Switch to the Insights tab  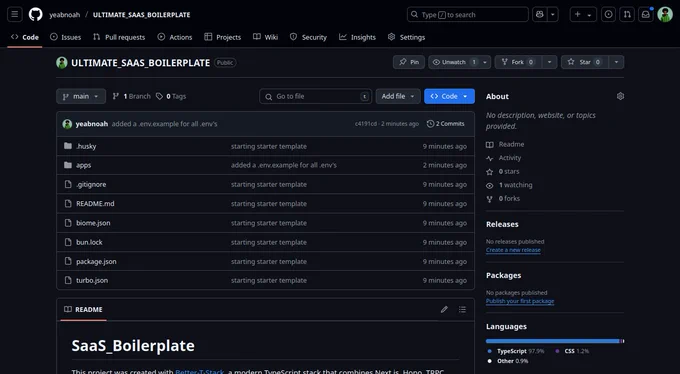[357, 37]
